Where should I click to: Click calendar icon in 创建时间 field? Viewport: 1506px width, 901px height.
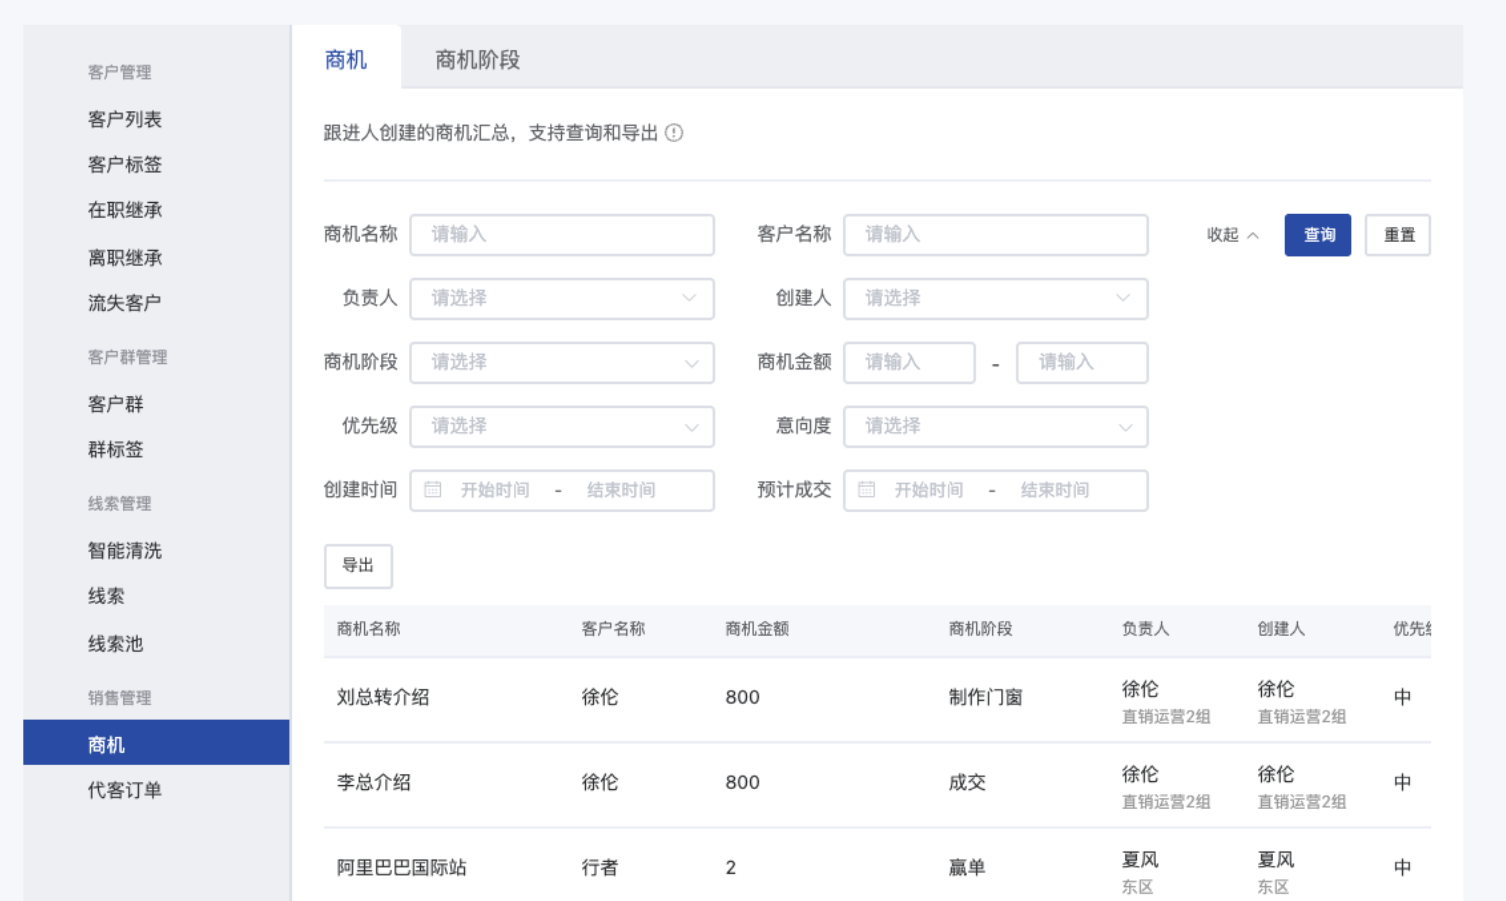433,490
